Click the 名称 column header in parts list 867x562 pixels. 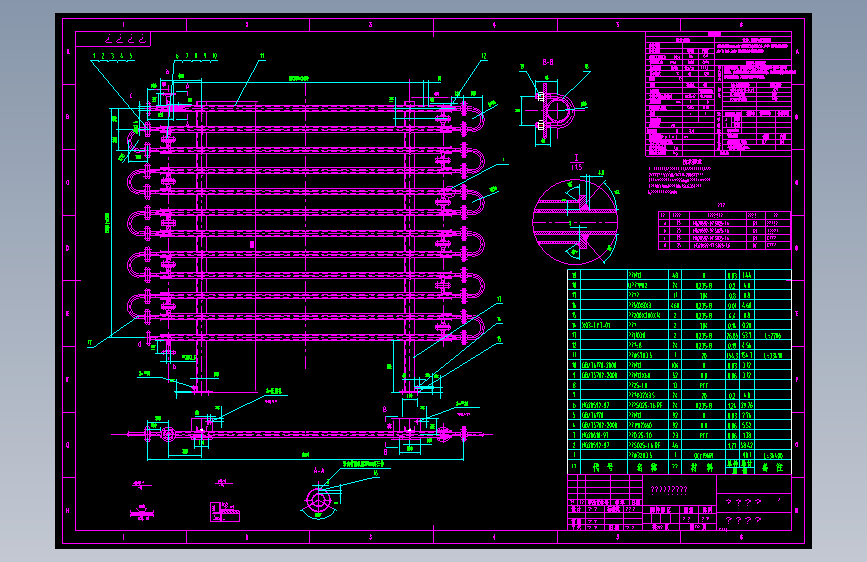tap(647, 467)
